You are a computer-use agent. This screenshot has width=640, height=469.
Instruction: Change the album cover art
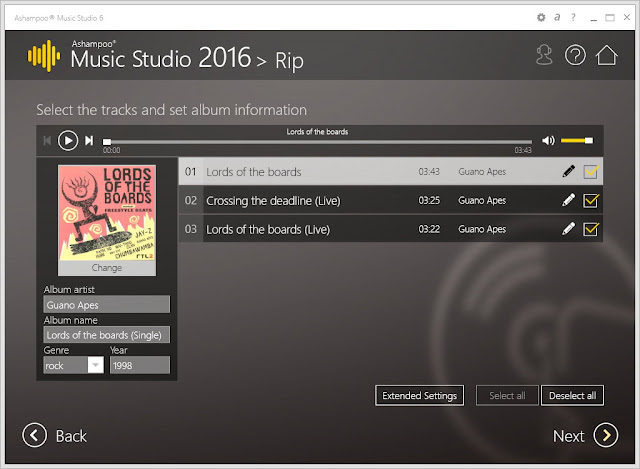[x=107, y=268]
